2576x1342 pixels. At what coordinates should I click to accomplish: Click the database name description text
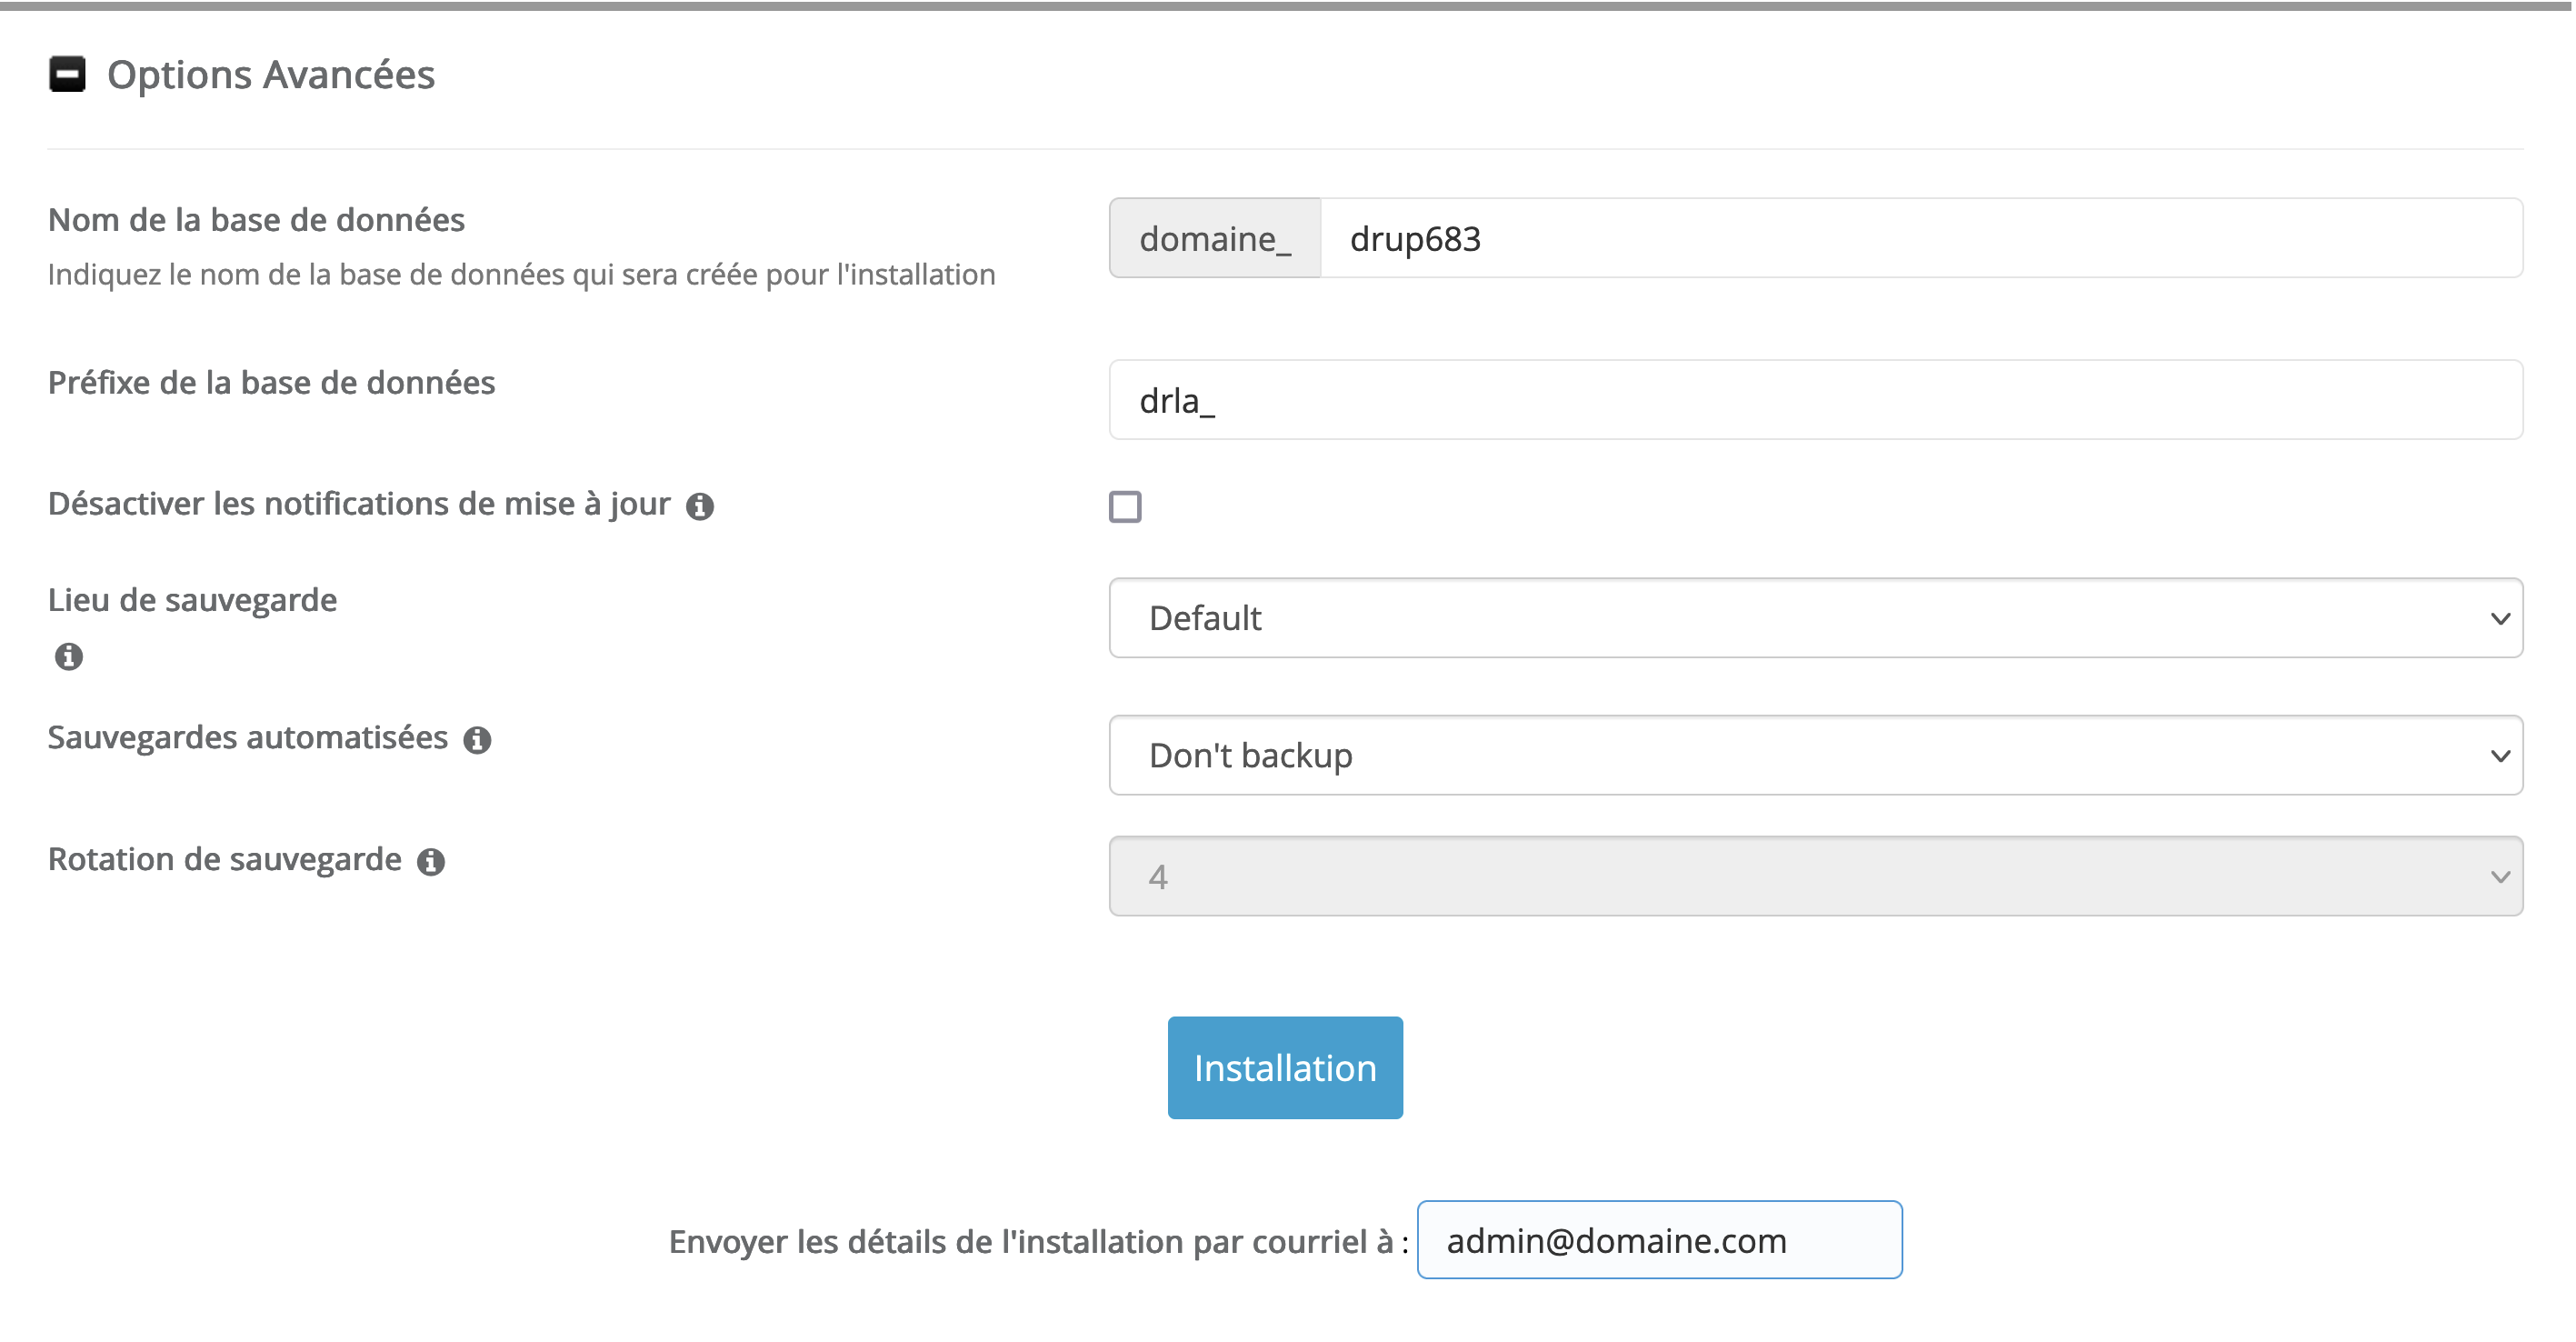coord(521,275)
